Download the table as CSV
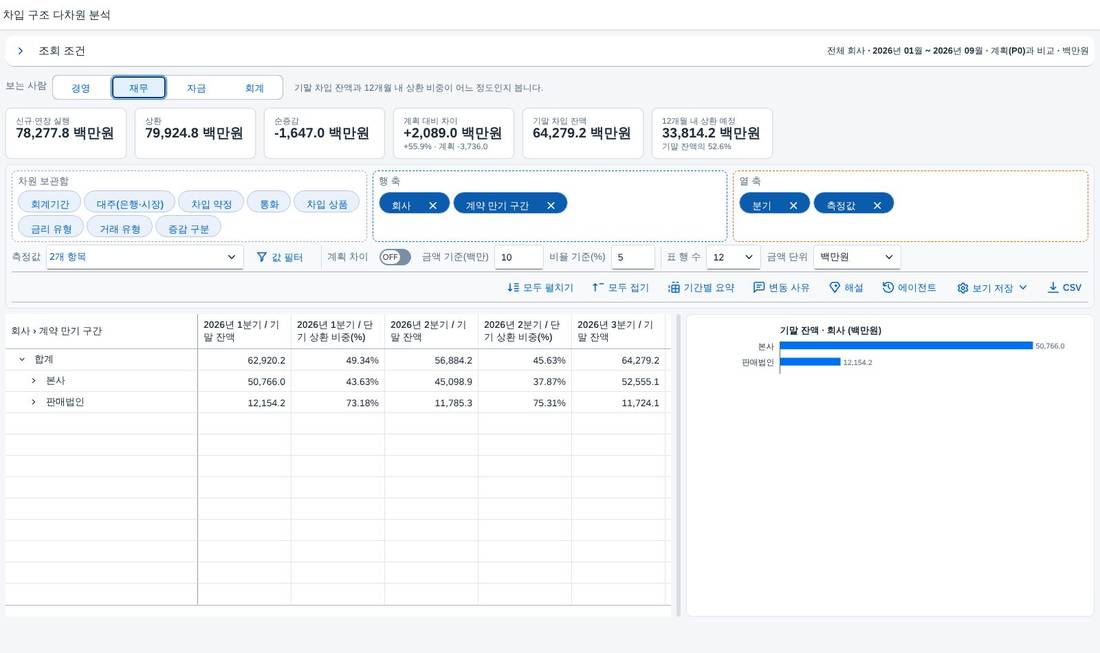The width and height of the screenshot is (1100, 653). click(x=1064, y=288)
